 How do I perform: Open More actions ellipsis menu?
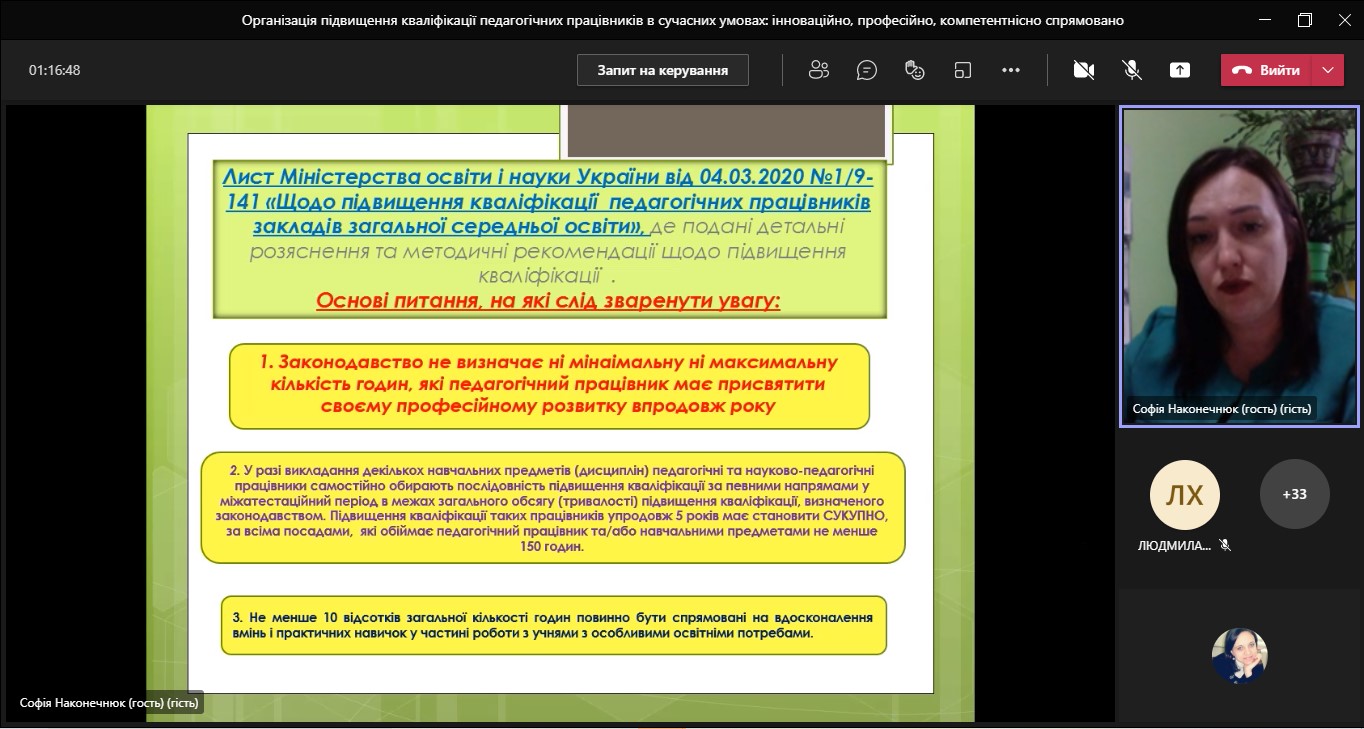tap(1010, 70)
